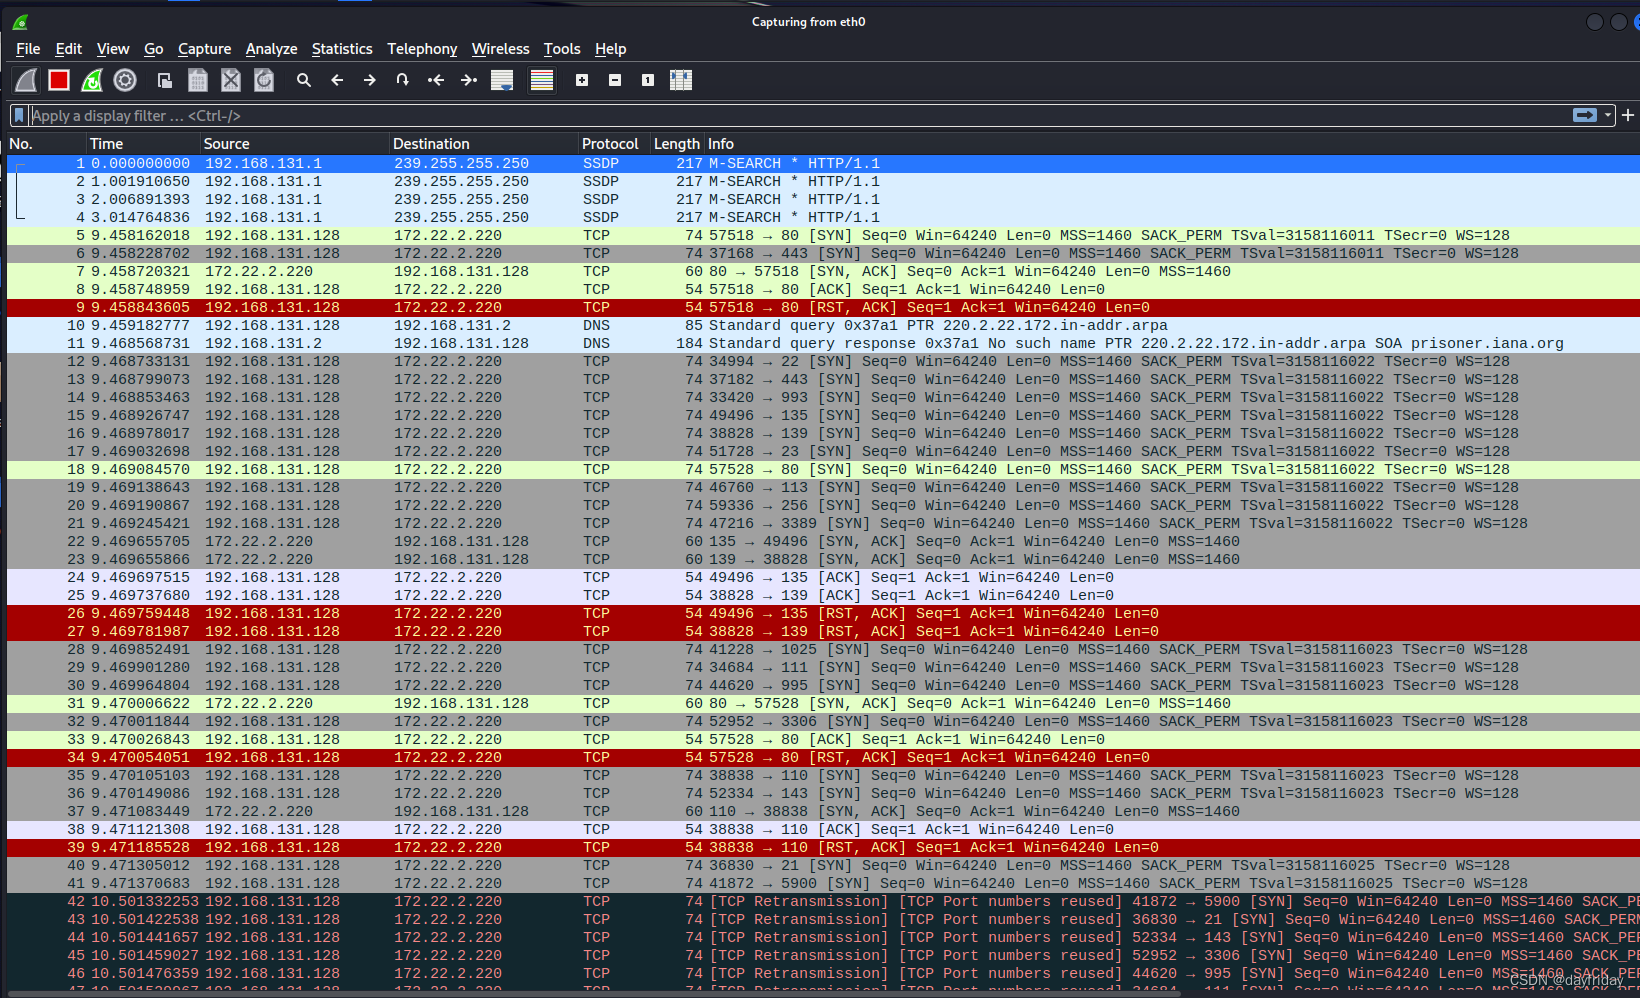
Task: Go to the last packet
Action: (468, 80)
